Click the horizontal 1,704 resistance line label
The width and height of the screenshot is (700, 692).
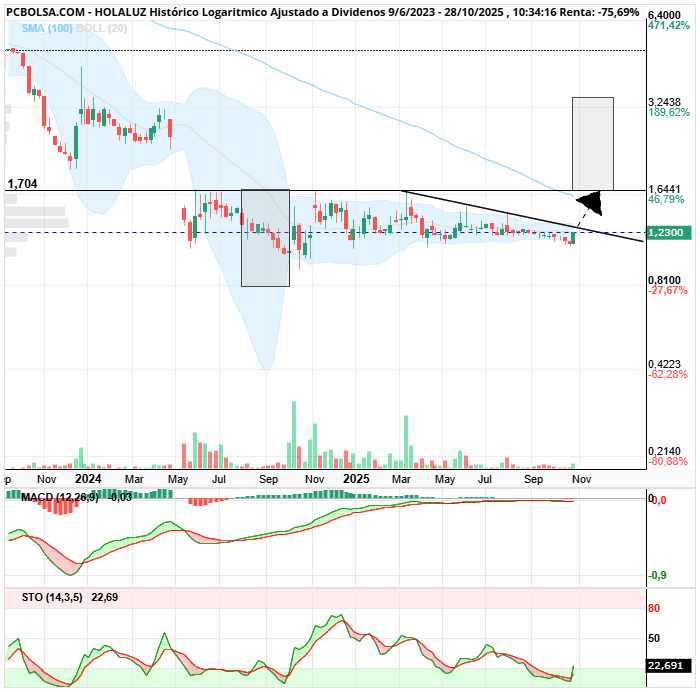22,184
